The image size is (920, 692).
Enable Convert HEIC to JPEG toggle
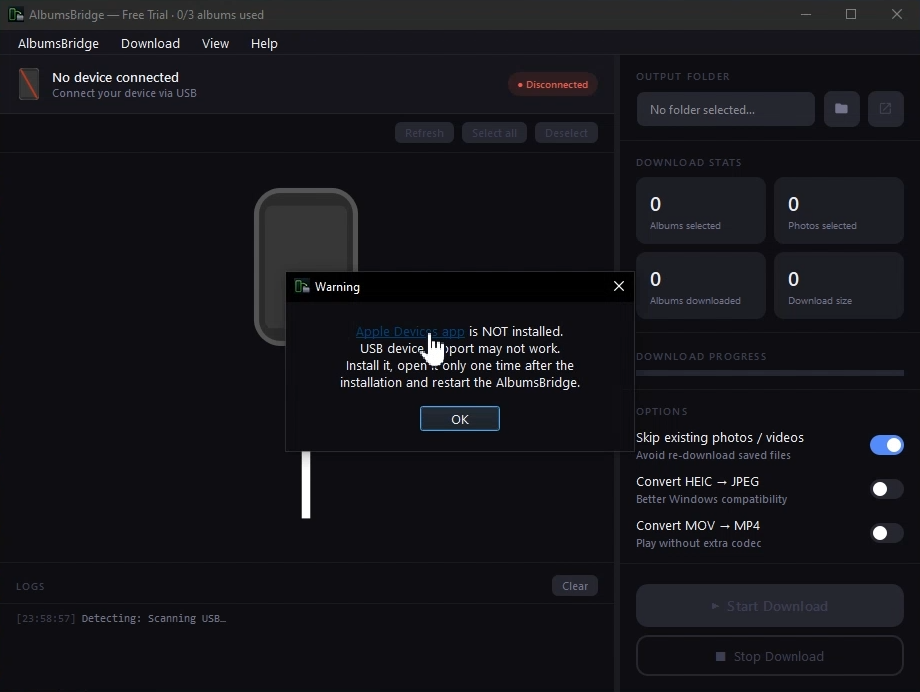(887, 489)
